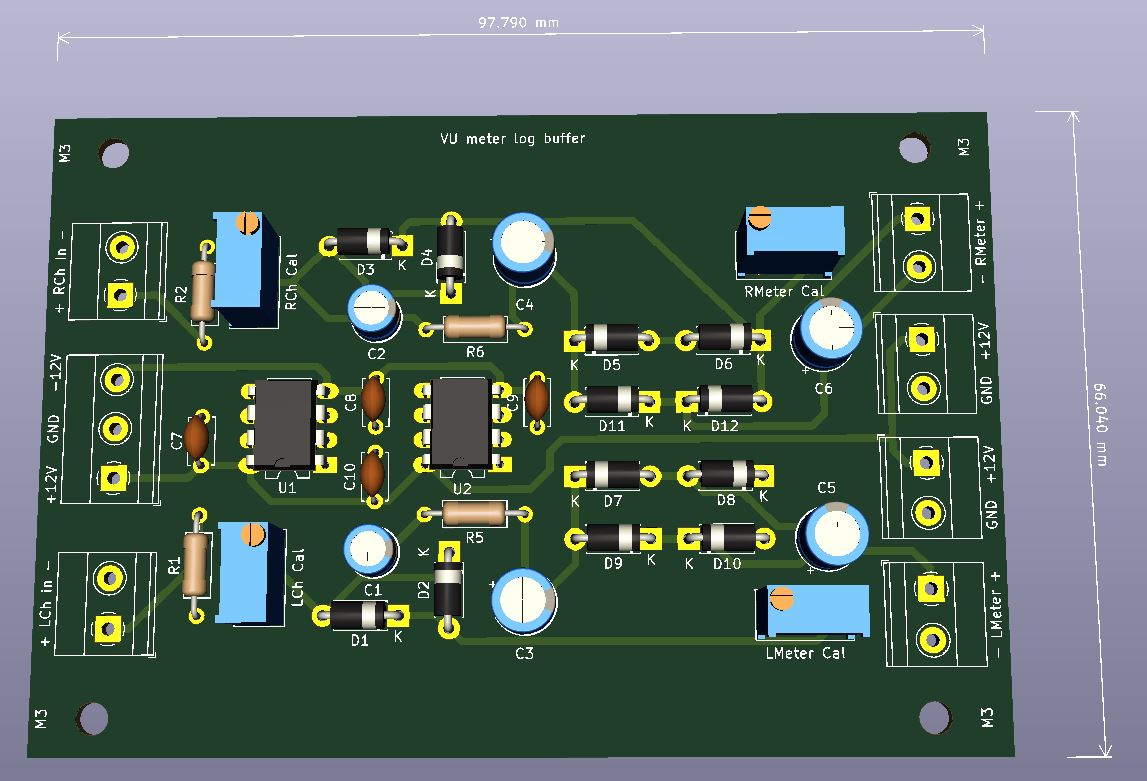Viewport: 1147px width, 781px height.
Task: Click the U1 IC chip body
Action: pos(284,423)
